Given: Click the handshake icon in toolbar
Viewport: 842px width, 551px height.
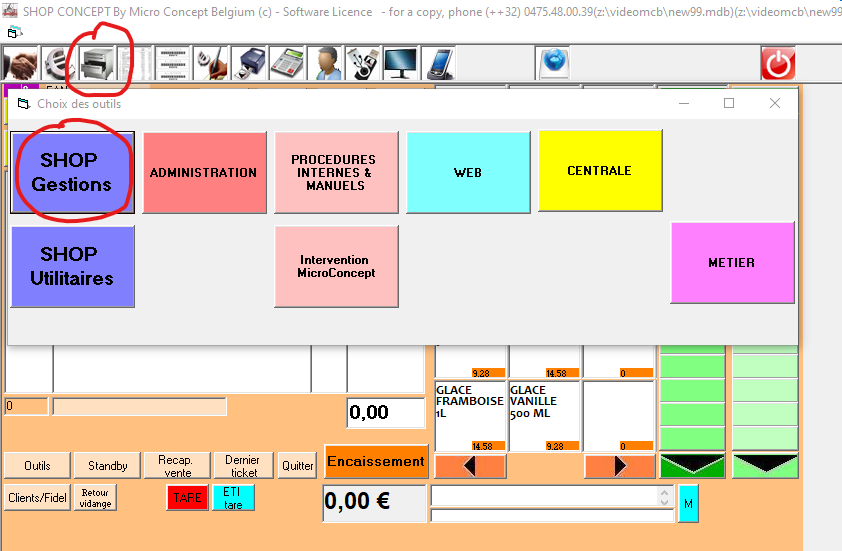Looking at the screenshot, I should 21,63.
